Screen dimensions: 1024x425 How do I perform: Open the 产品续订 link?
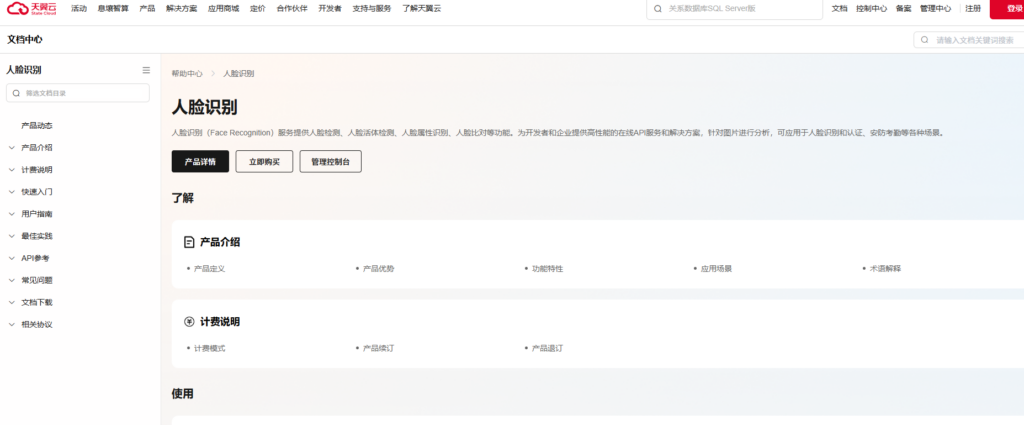pyautogui.click(x=379, y=349)
